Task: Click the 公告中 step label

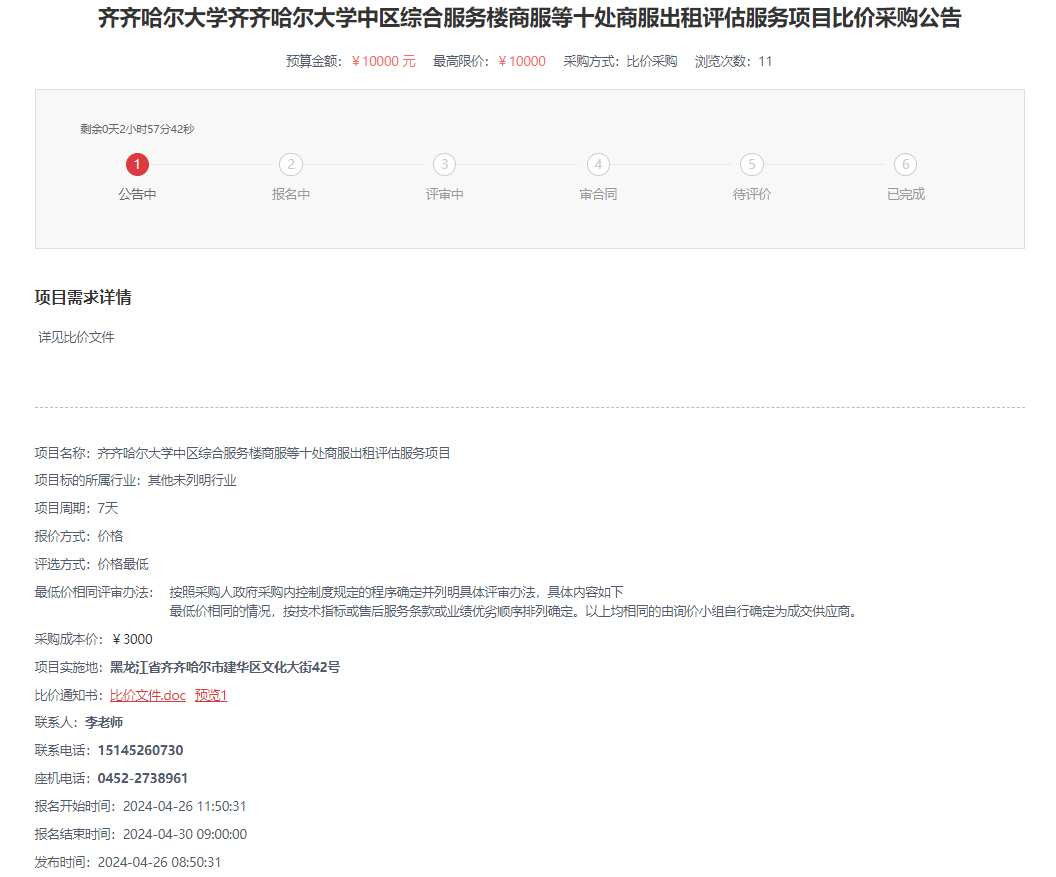Action: (x=137, y=194)
